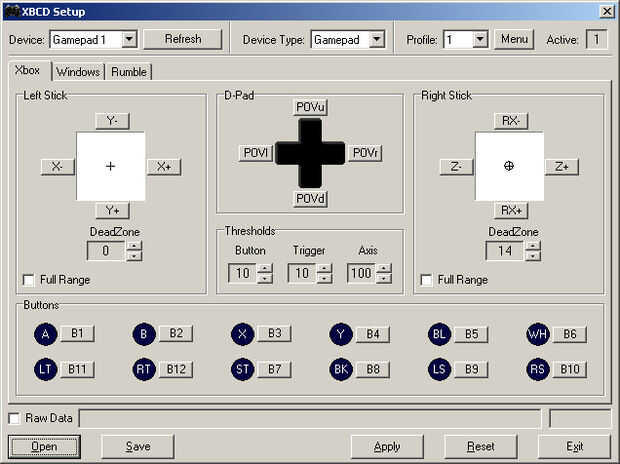
Task: Switch to the Rumble tab
Action: 129,72
